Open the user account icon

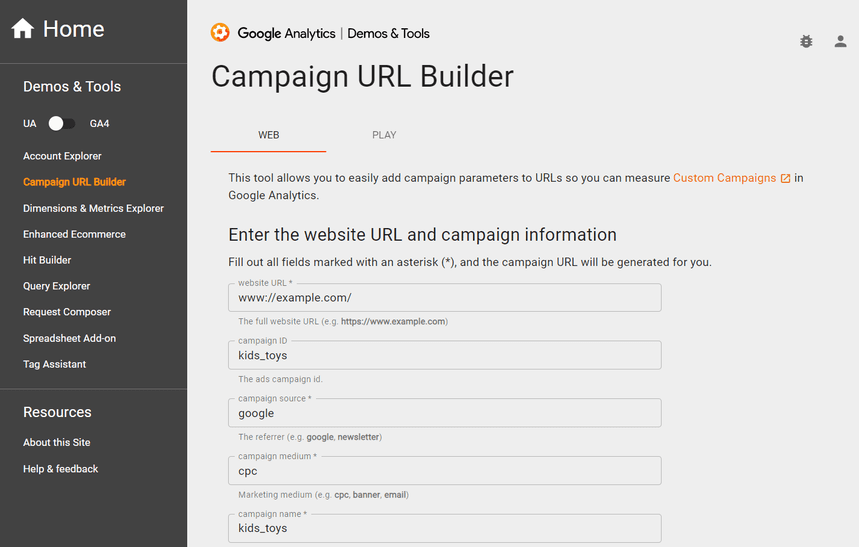point(841,42)
